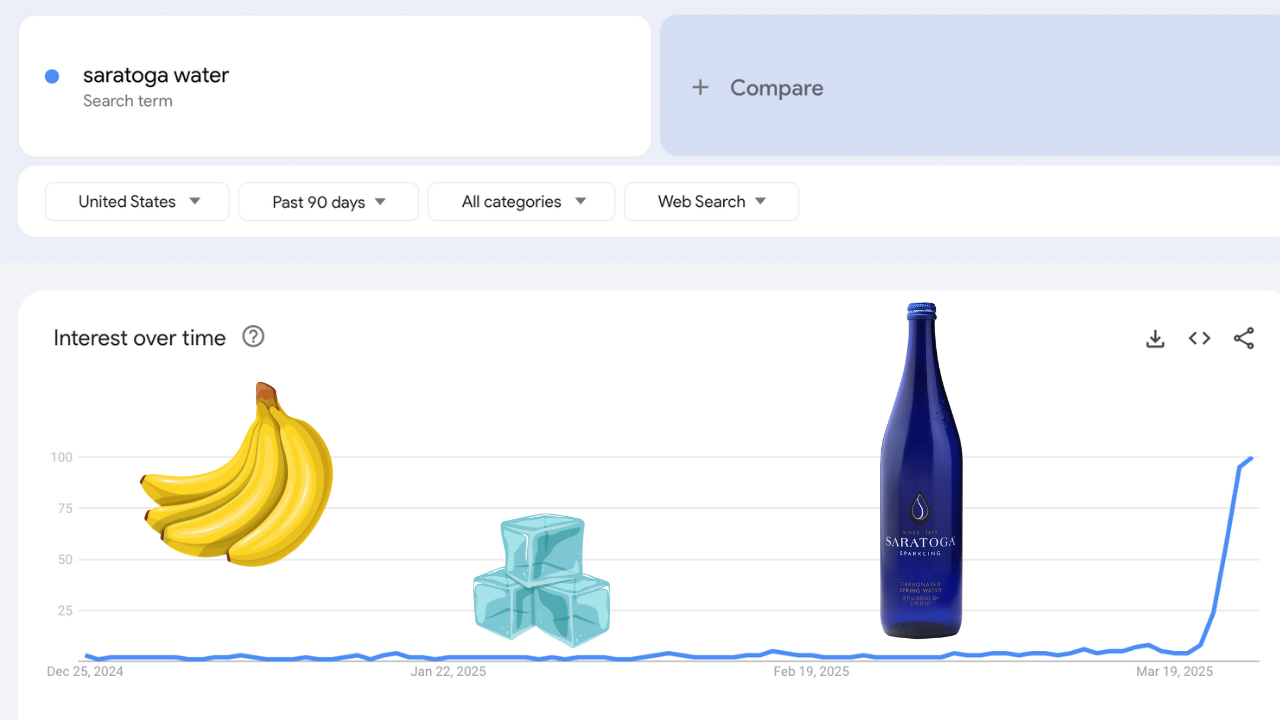The image size is (1280, 720).
Task: Click the saratoga water search term
Action: [x=156, y=76]
